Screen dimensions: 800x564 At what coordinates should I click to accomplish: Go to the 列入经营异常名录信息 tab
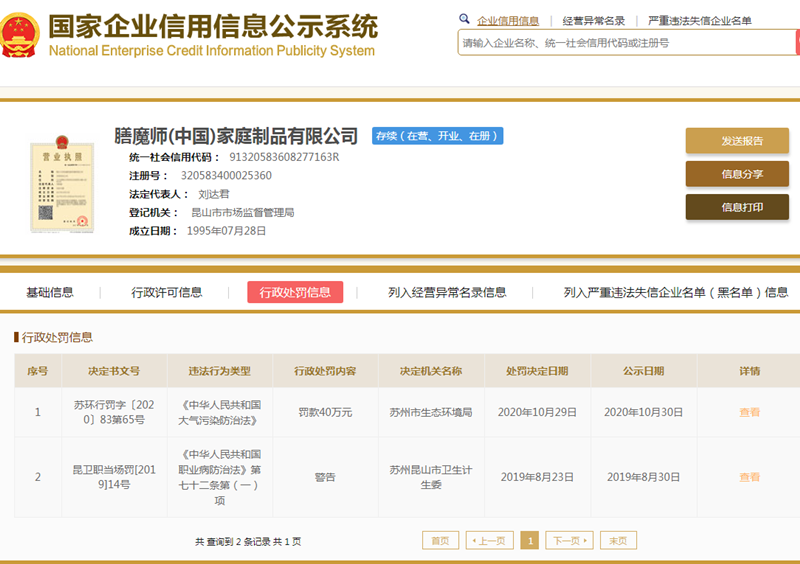447,292
